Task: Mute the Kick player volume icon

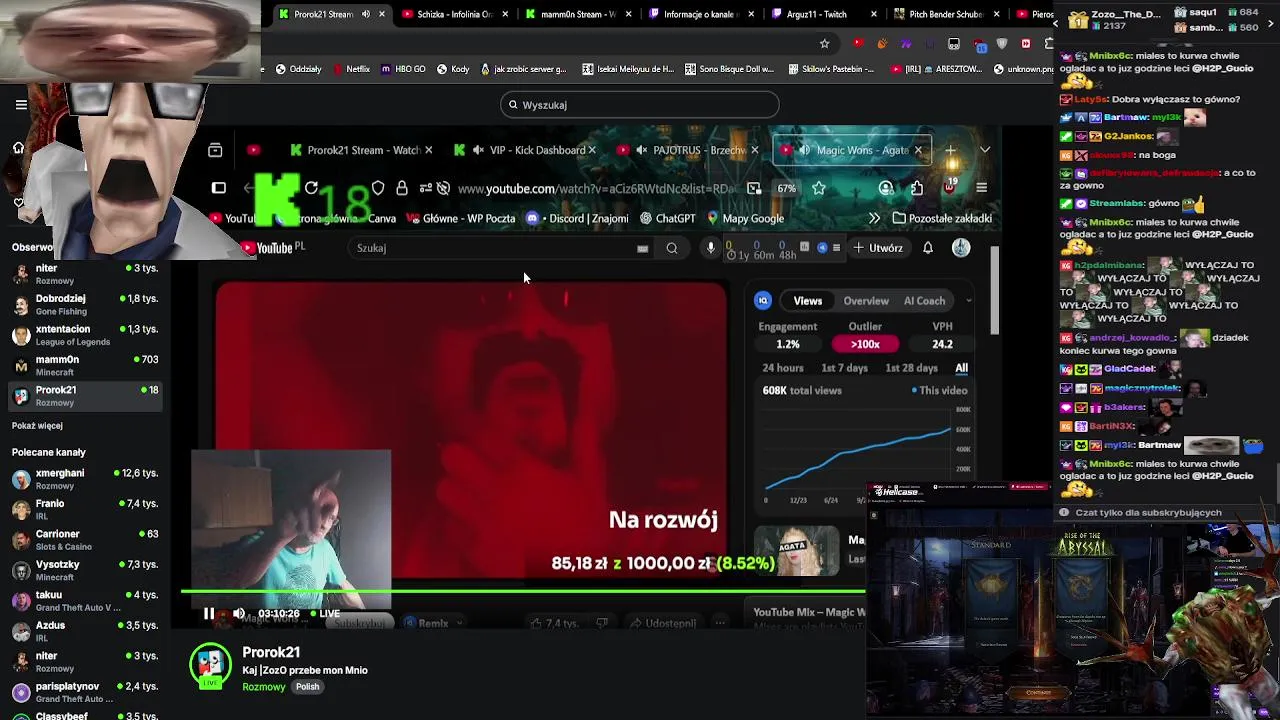Action: [238, 613]
